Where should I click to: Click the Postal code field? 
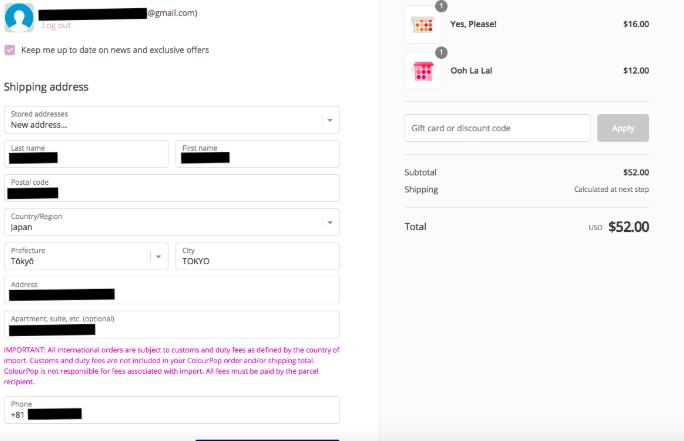pos(171,188)
